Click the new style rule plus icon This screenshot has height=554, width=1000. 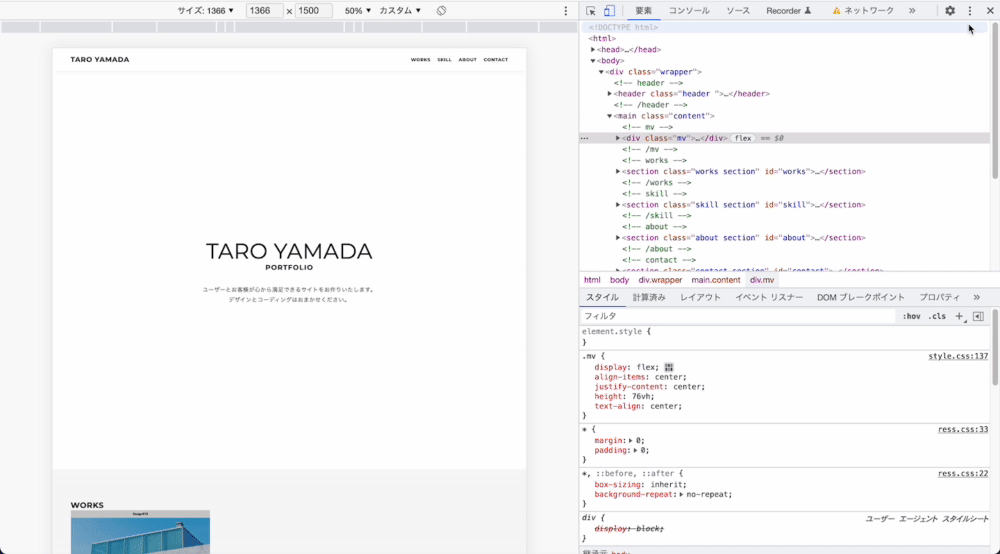coord(959,316)
